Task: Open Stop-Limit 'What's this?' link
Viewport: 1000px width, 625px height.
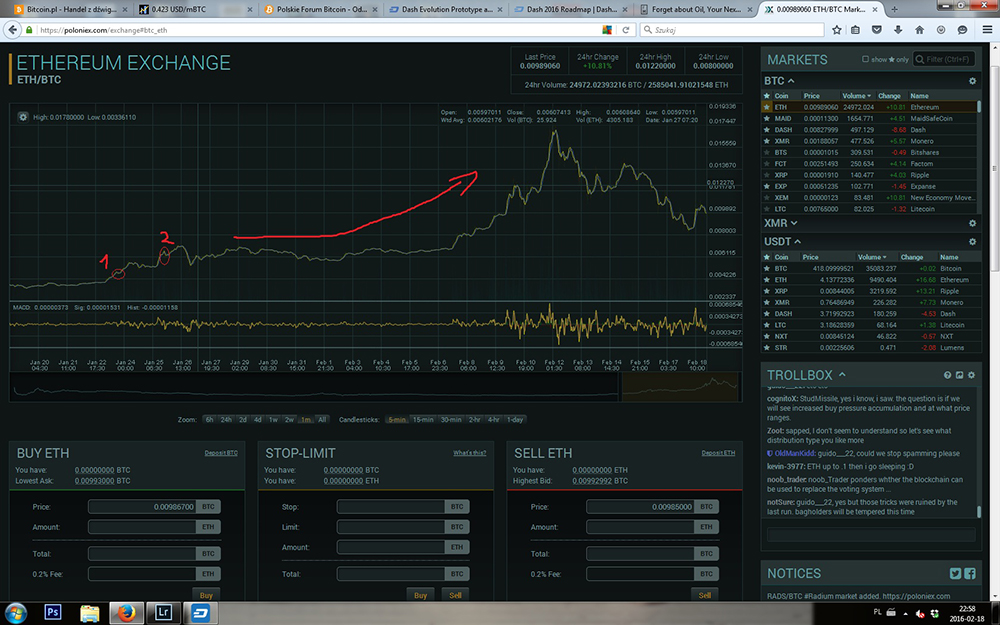Action: coord(469,453)
